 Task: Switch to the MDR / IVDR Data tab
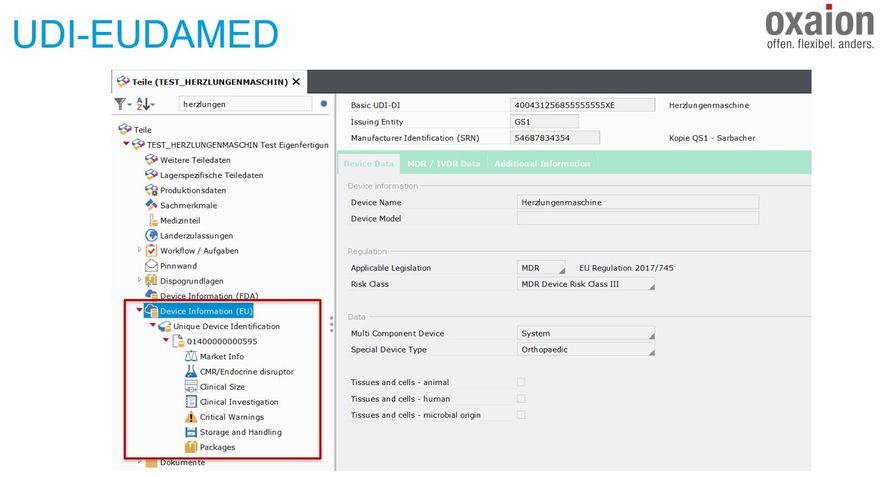point(443,163)
